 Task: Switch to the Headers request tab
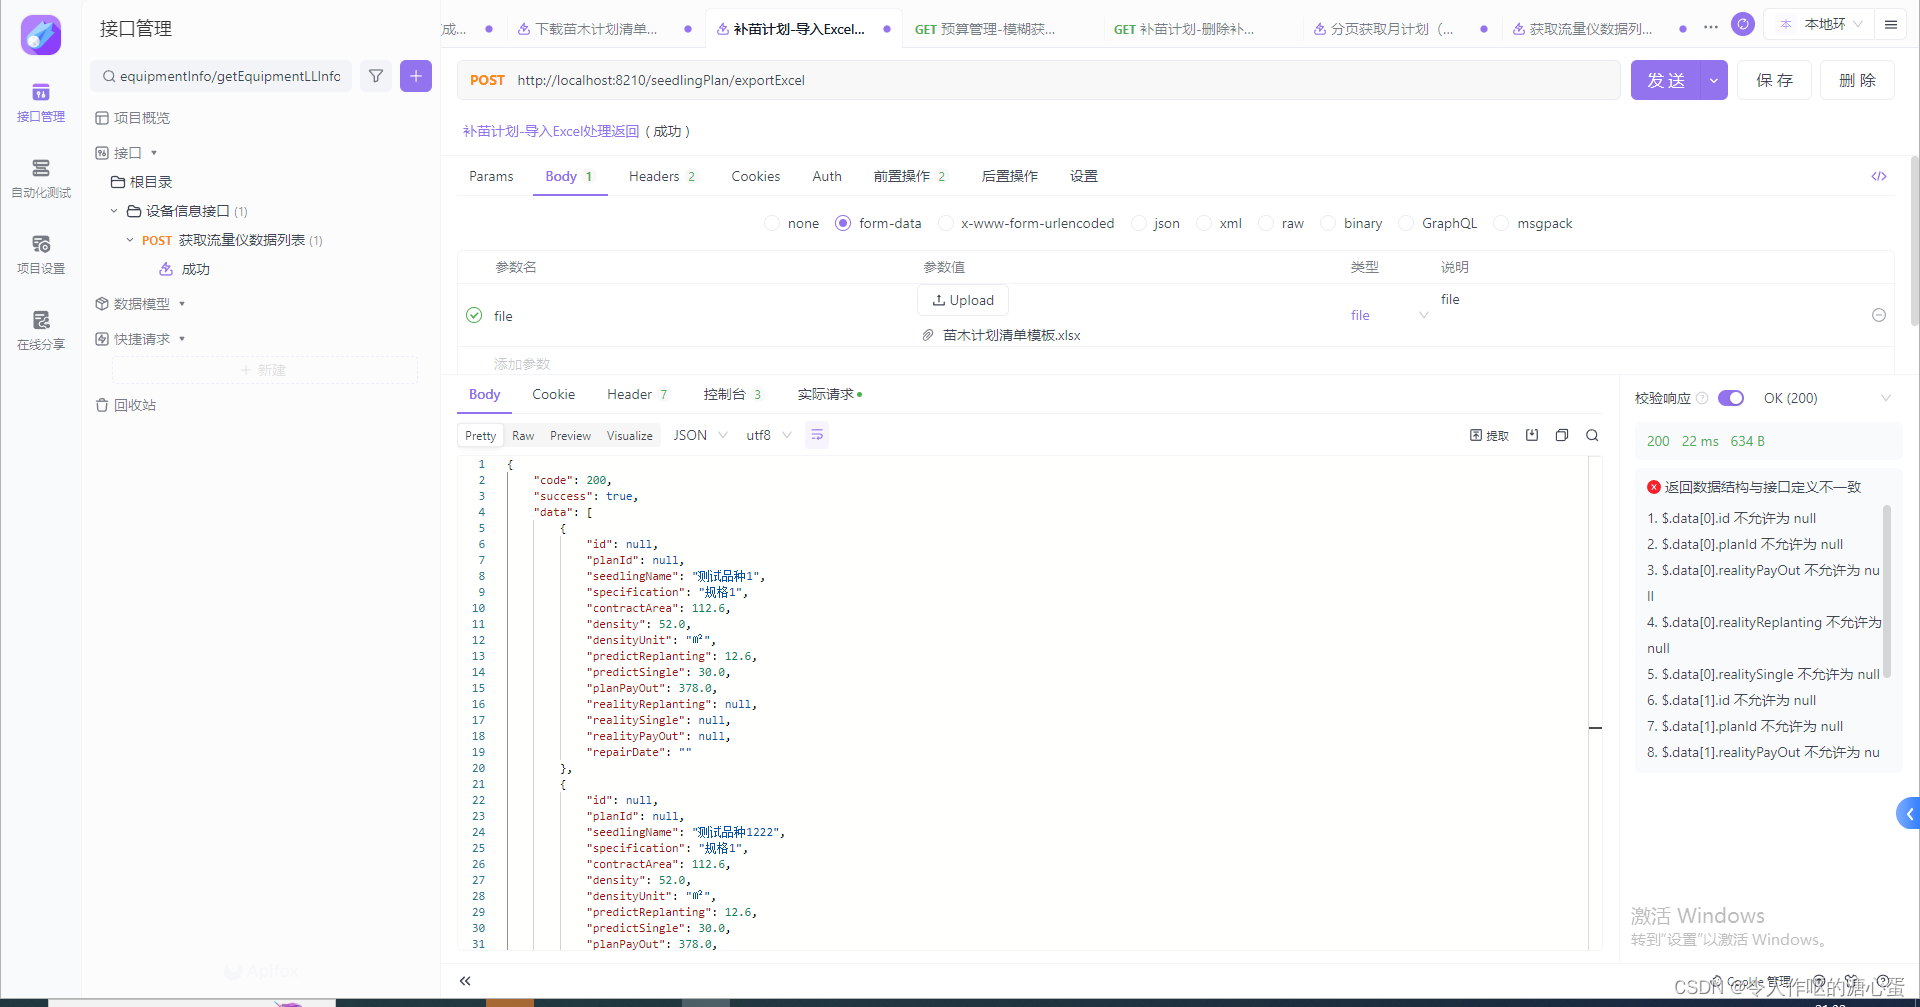662,176
